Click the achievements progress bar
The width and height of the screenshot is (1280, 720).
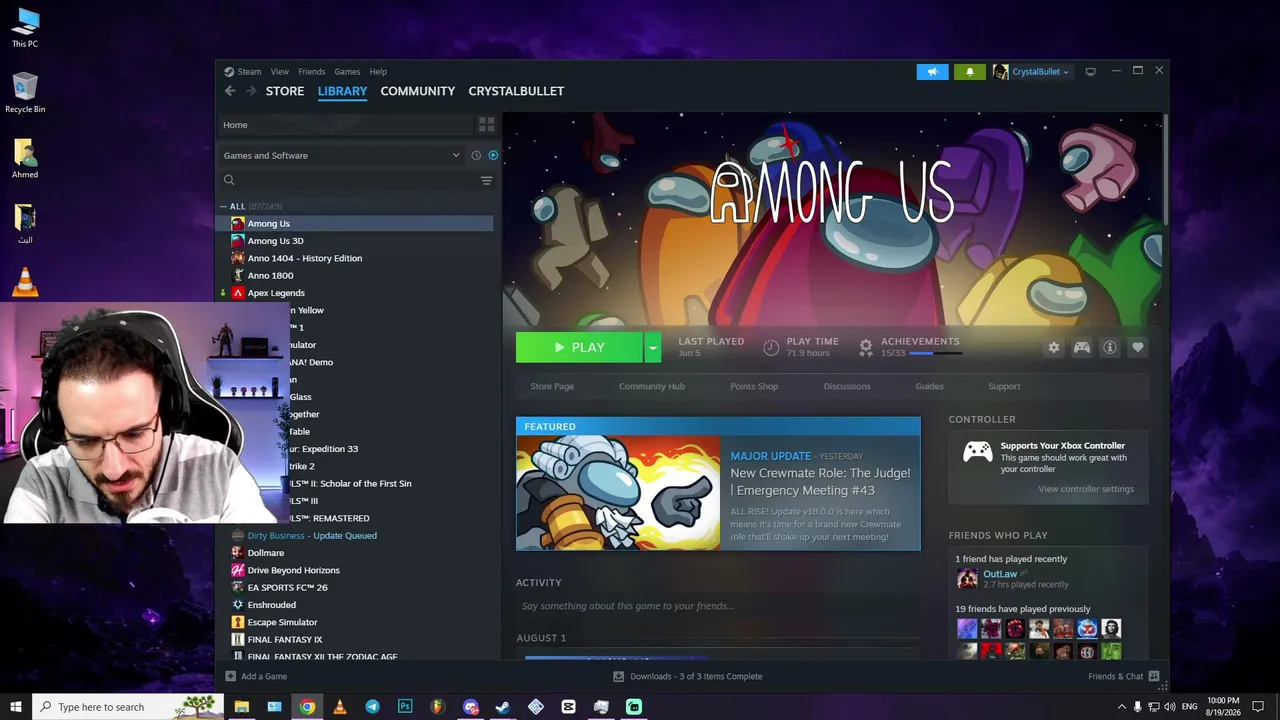[935, 353]
